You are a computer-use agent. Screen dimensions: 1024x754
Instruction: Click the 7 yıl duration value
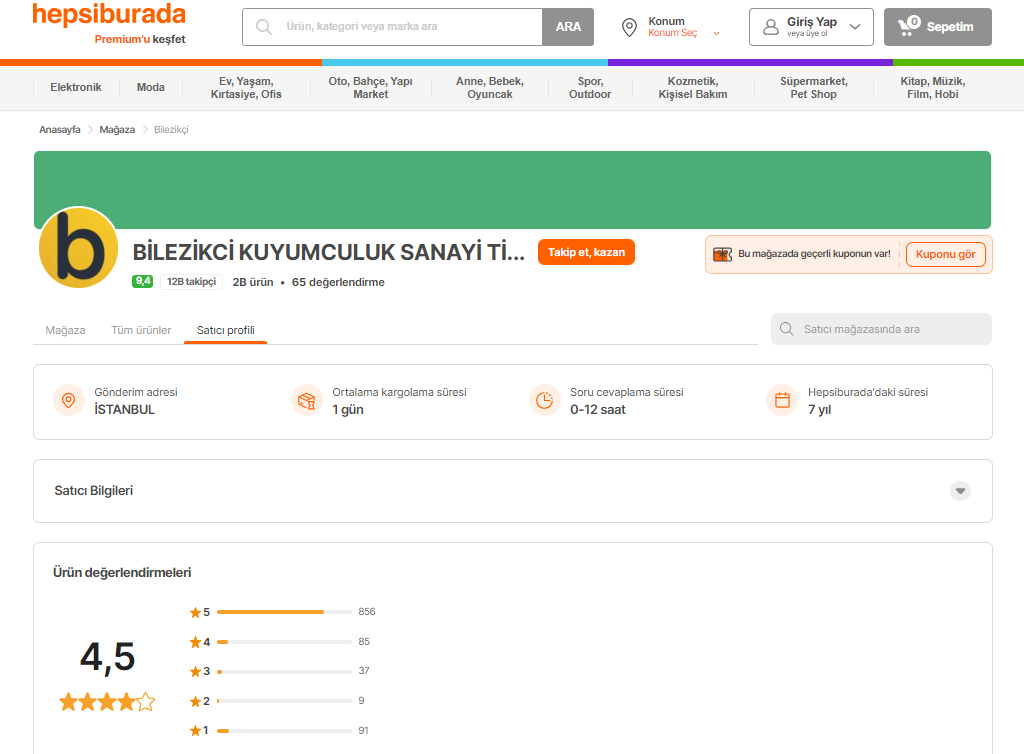tap(820, 410)
